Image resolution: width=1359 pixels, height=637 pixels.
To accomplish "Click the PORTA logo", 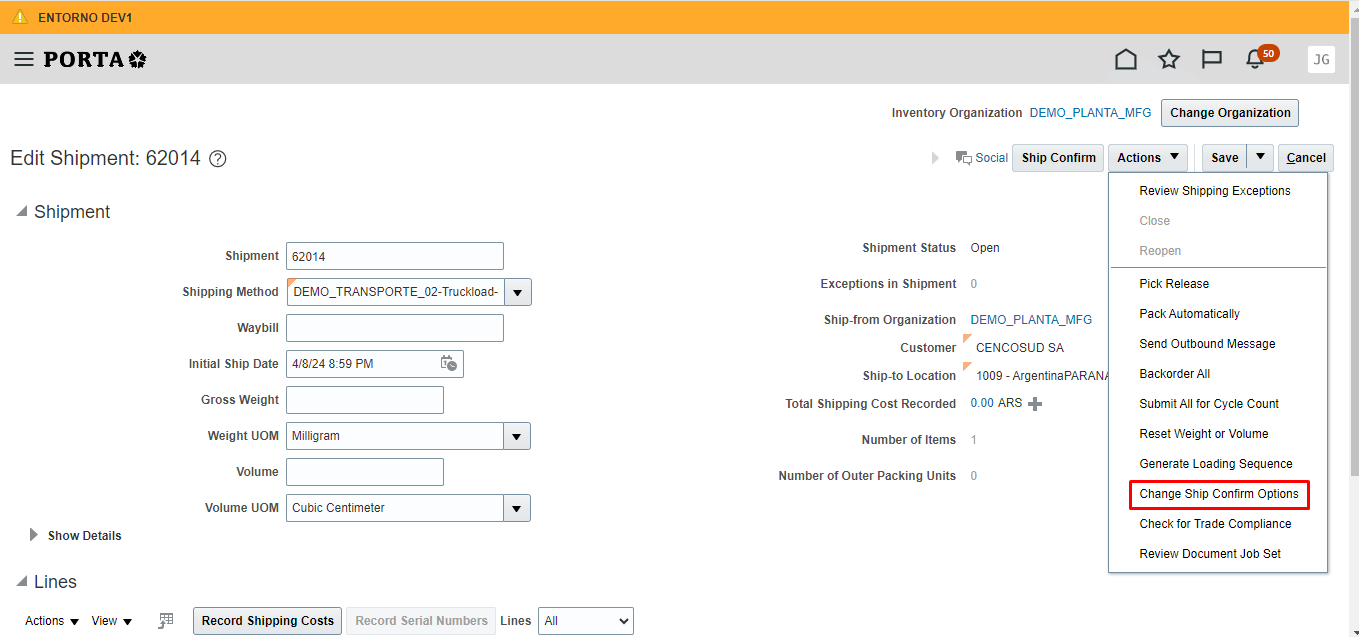I will 95,60.
